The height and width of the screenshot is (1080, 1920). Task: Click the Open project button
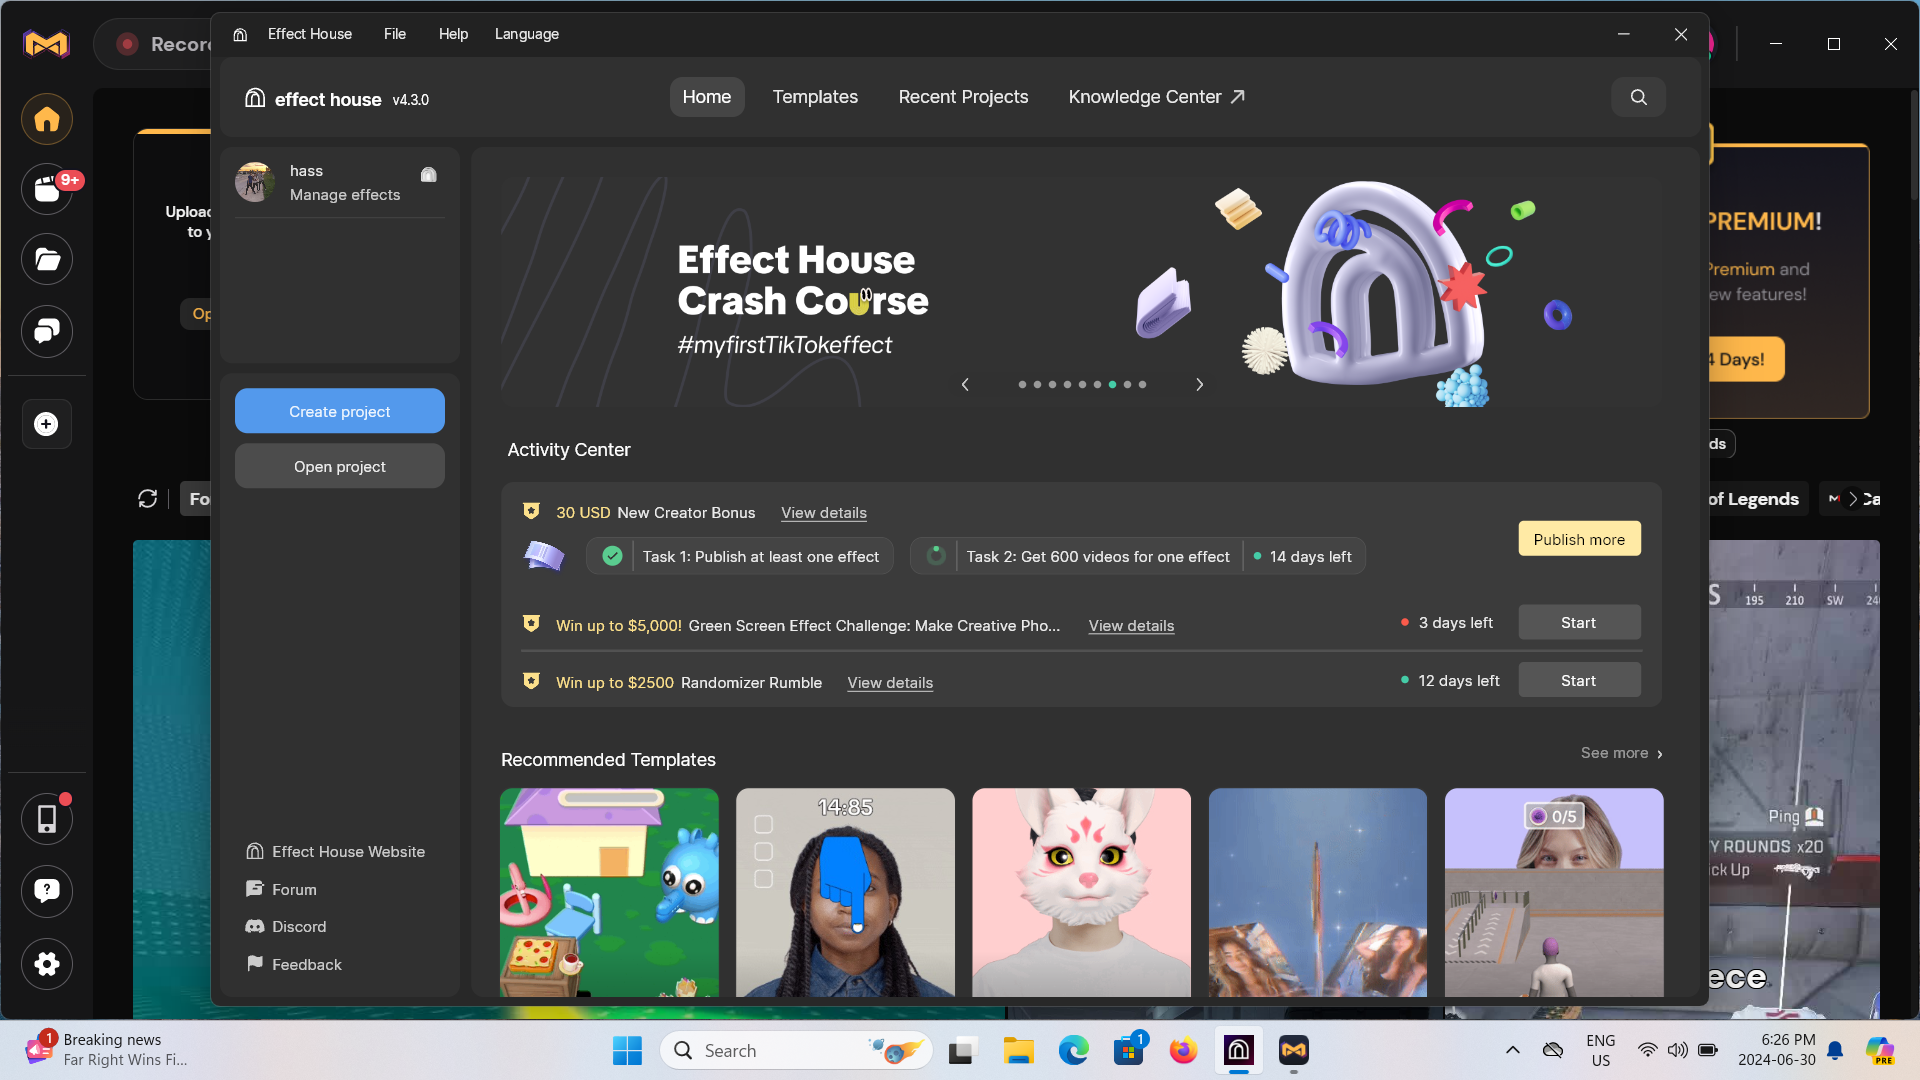[340, 466]
